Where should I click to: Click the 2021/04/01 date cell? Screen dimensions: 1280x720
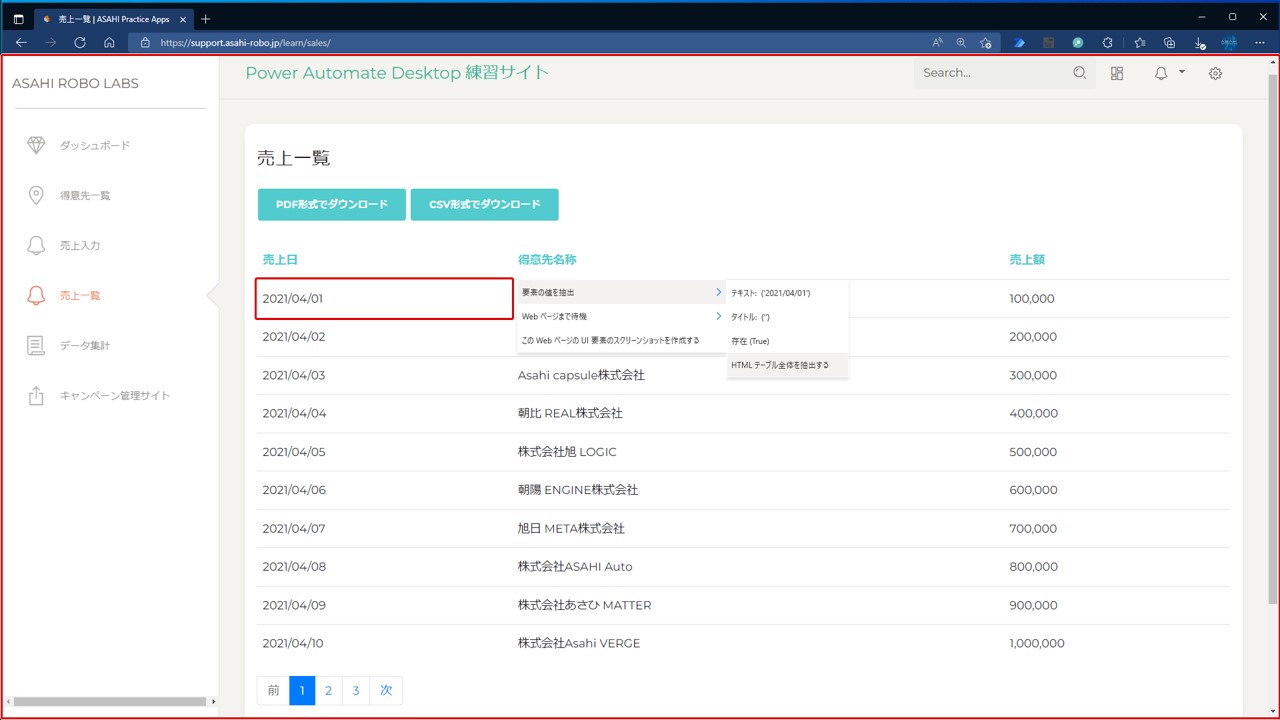click(x=385, y=299)
